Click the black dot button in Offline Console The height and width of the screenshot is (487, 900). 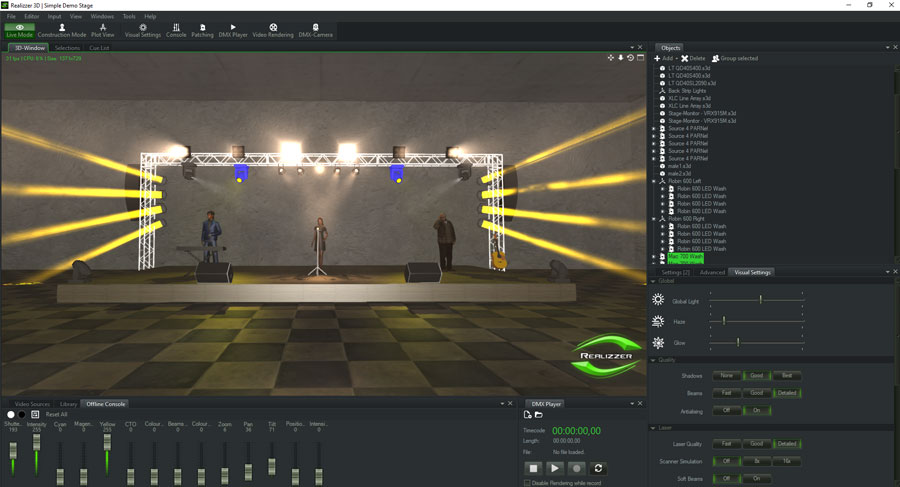pyautogui.click(x=22, y=414)
